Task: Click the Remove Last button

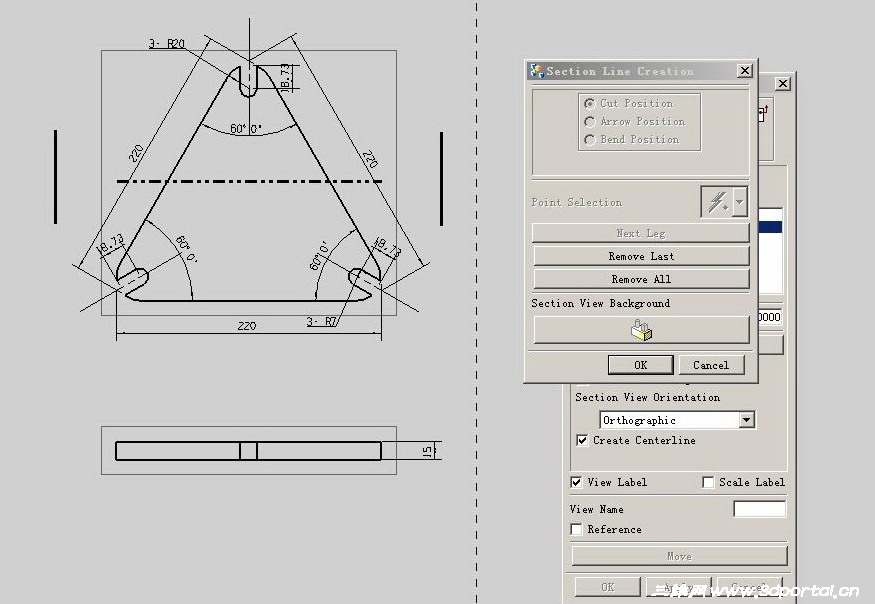Action: point(641,256)
